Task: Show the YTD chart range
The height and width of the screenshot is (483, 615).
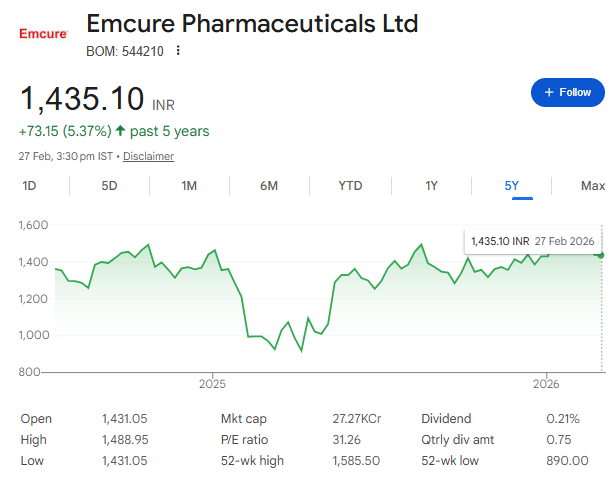Action: click(x=350, y=185)
